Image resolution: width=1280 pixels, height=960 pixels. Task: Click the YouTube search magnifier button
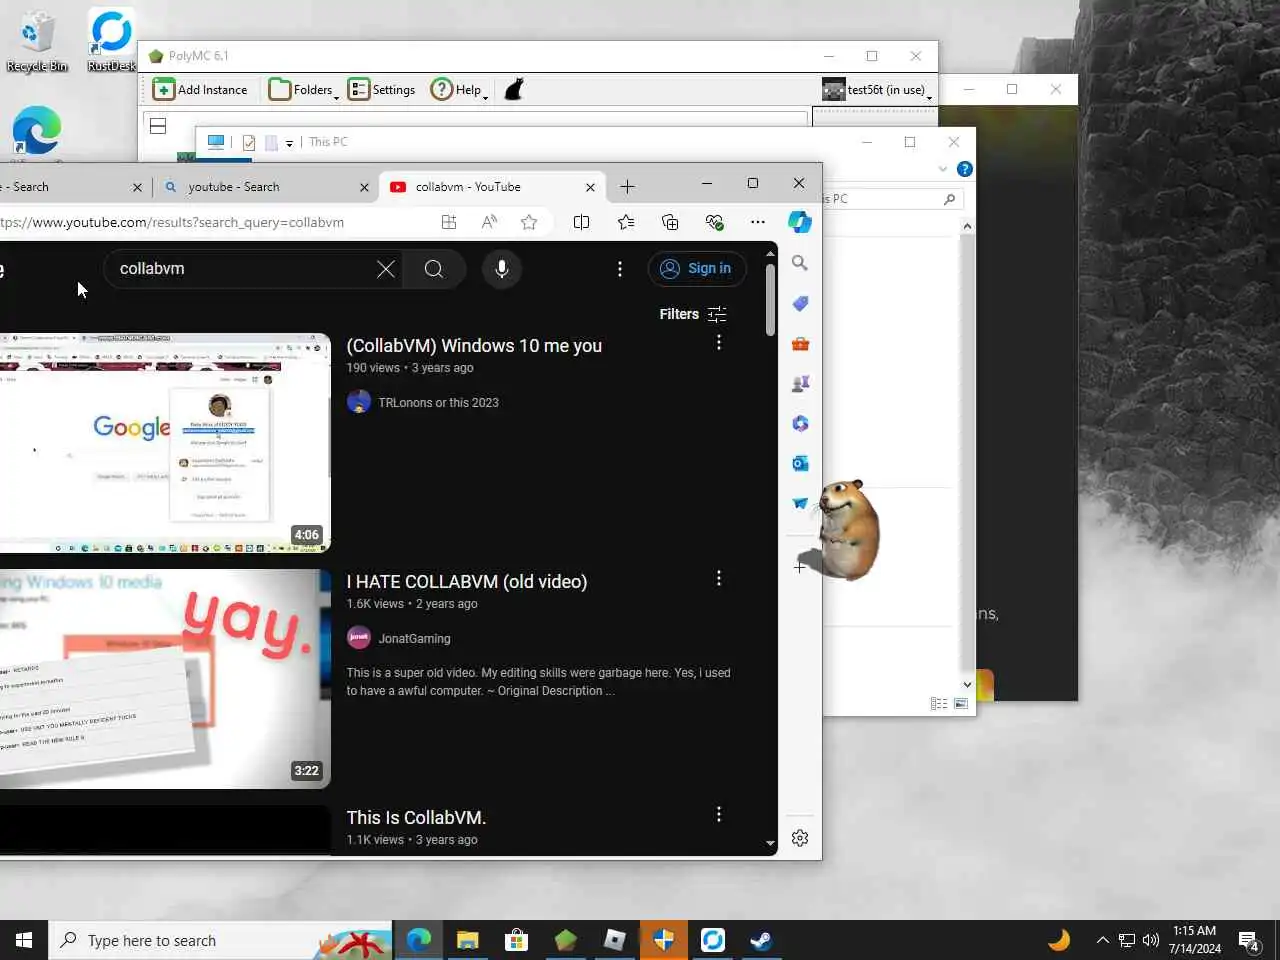(434, 269)
